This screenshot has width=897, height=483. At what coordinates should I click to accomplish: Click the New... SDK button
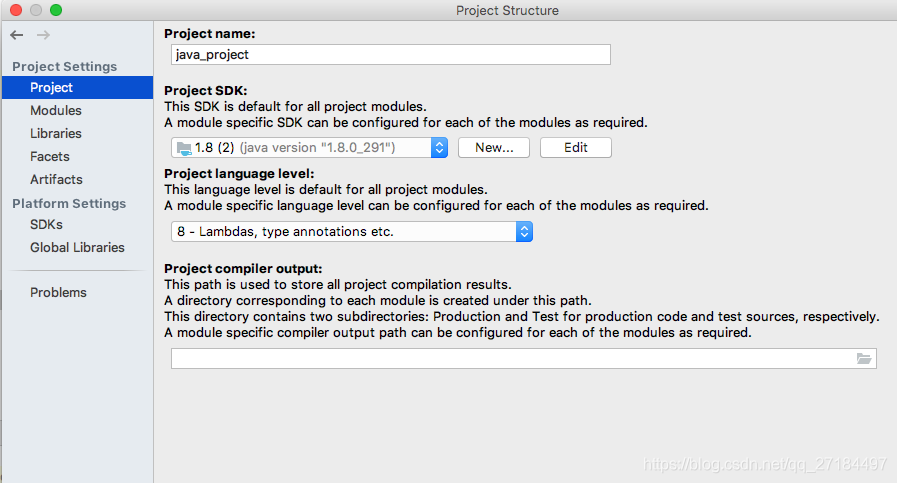click(x=494, y=148)
